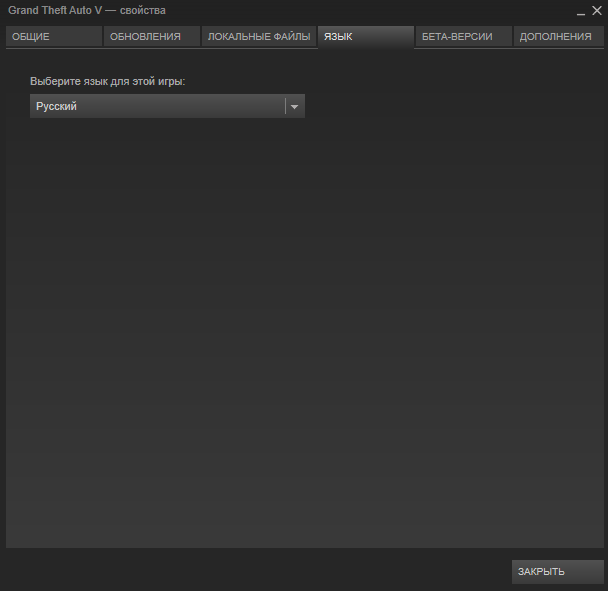Open the БЕТА-ВЕРСИИ tab

pos(463,36)
